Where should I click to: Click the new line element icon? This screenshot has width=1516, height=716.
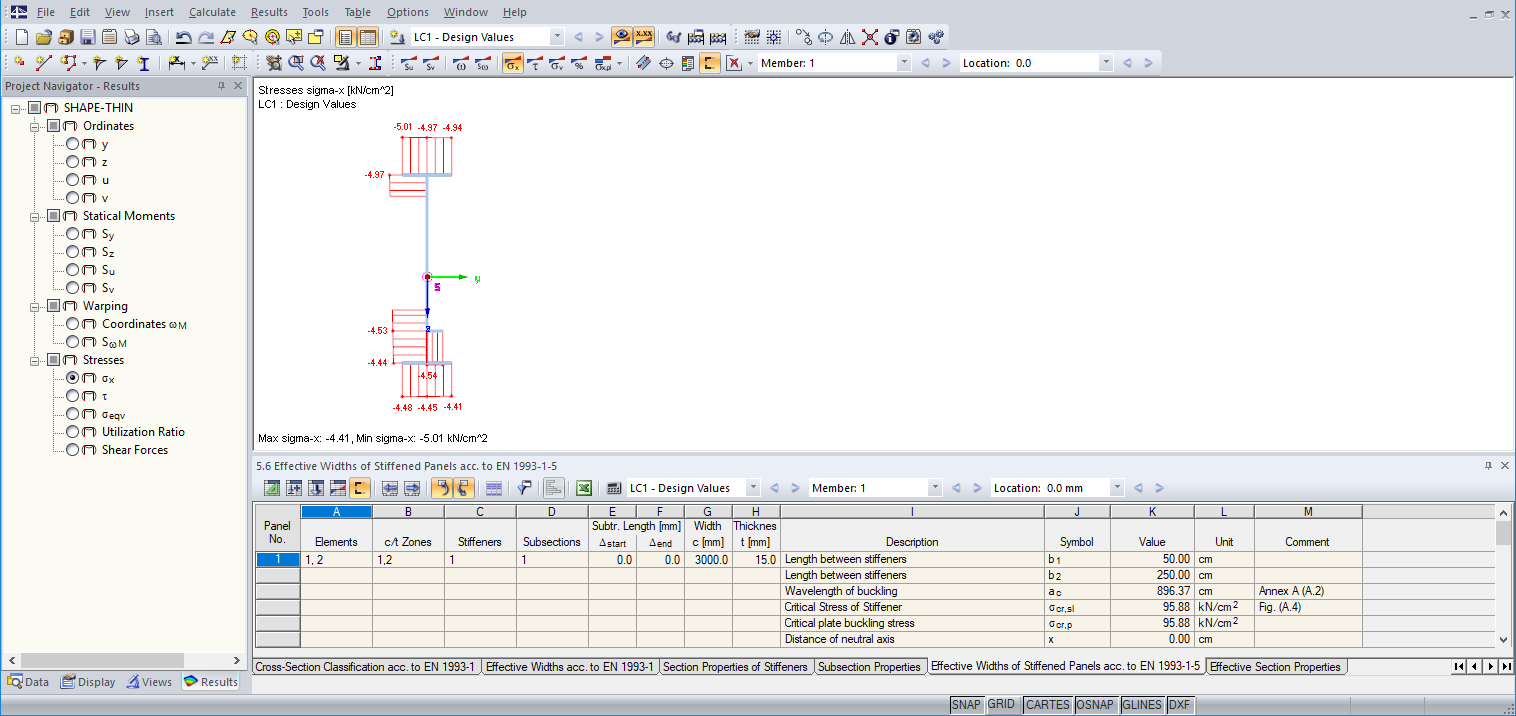coord(43,63)
